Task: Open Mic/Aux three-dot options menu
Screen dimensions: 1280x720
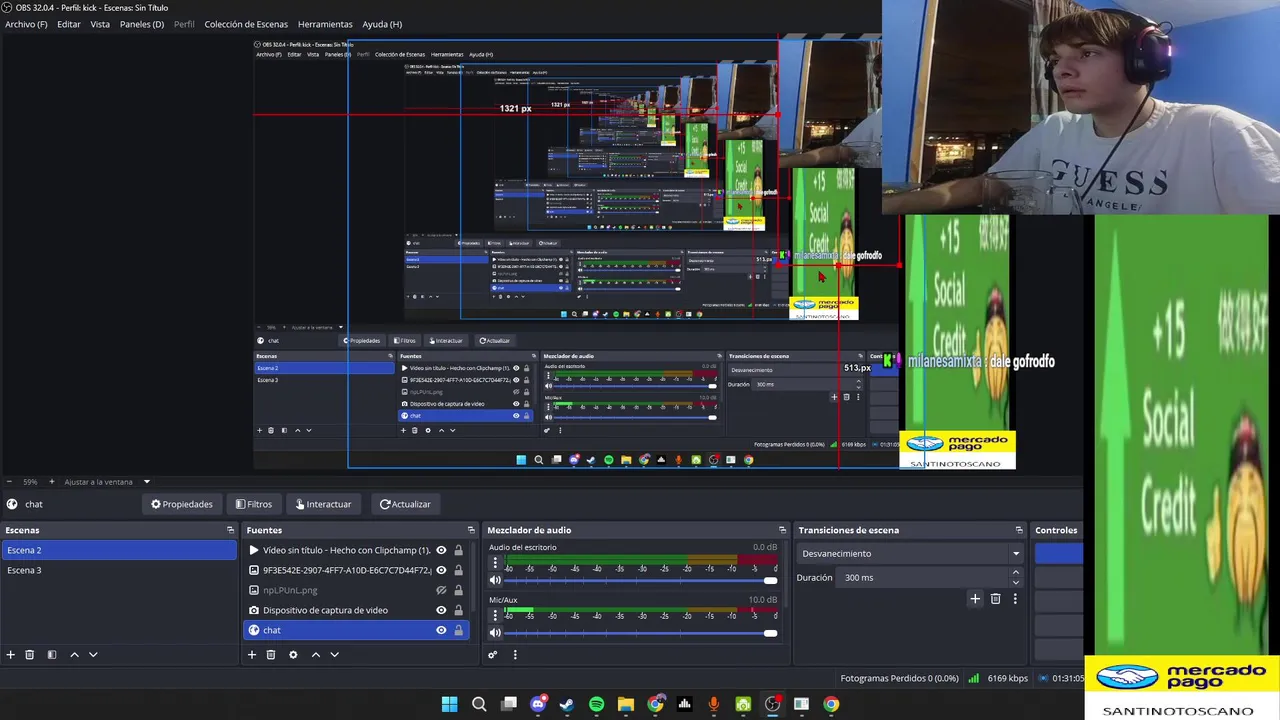Action: [x=495, y=615]
